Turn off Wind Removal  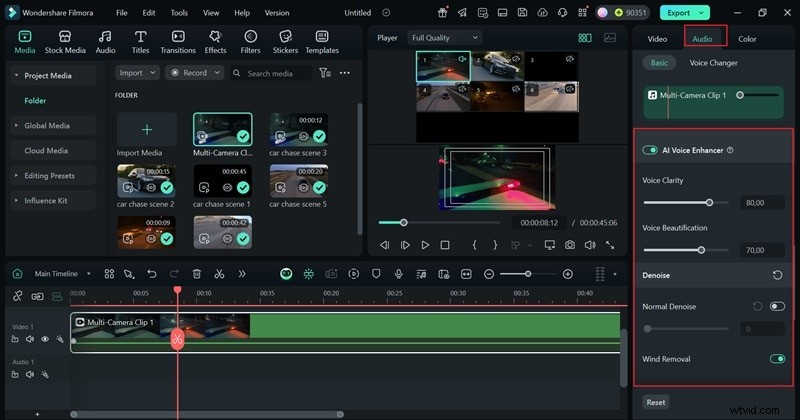tap(776, 359)
